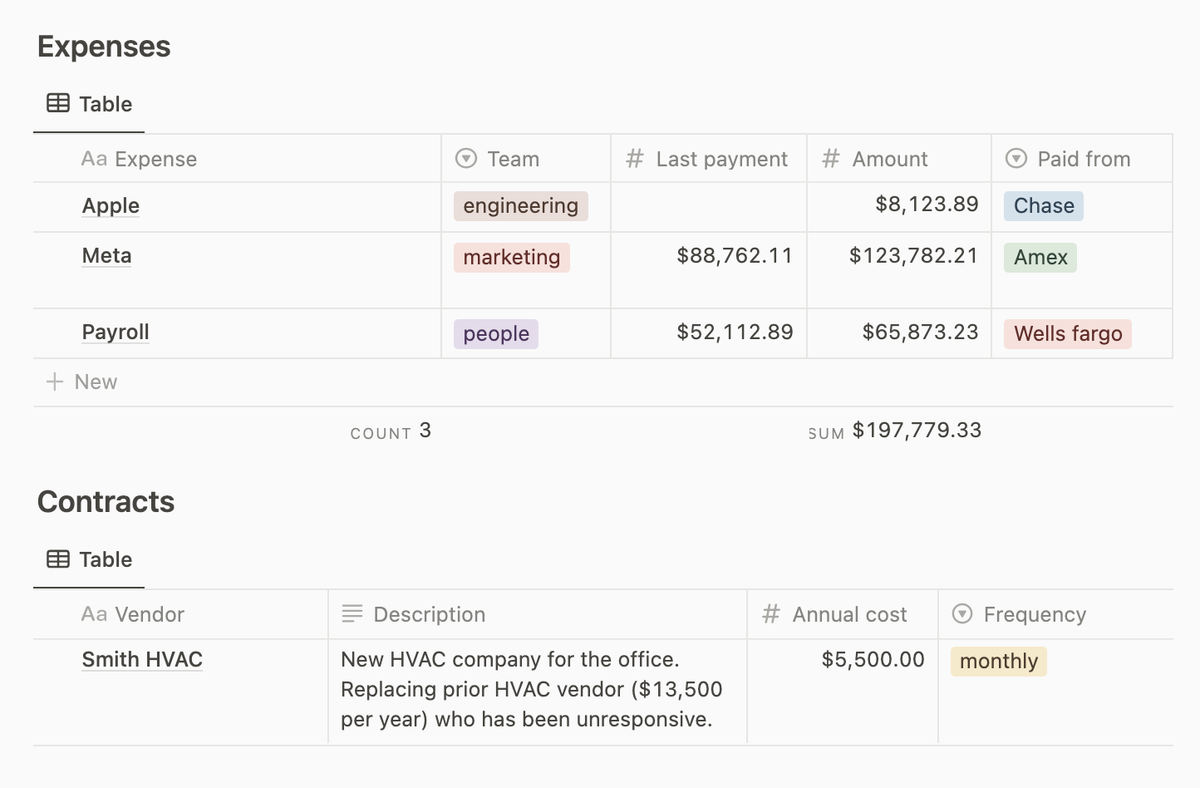This screenshot has width=1200, height=788.
Task: Select the yellow monthly frequency tag
Action: (x=998, y=661)
